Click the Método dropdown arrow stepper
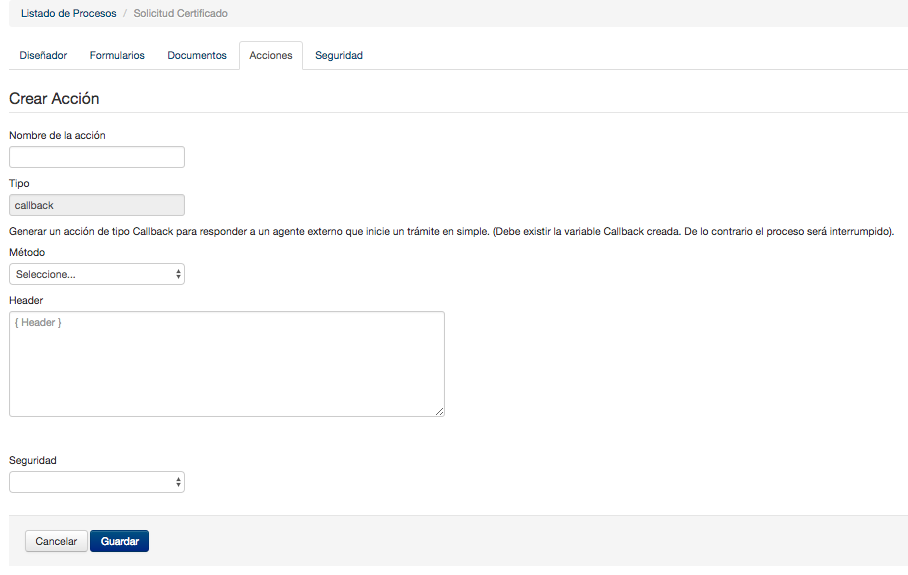This screenshot has width=908, height=575. 178,274
